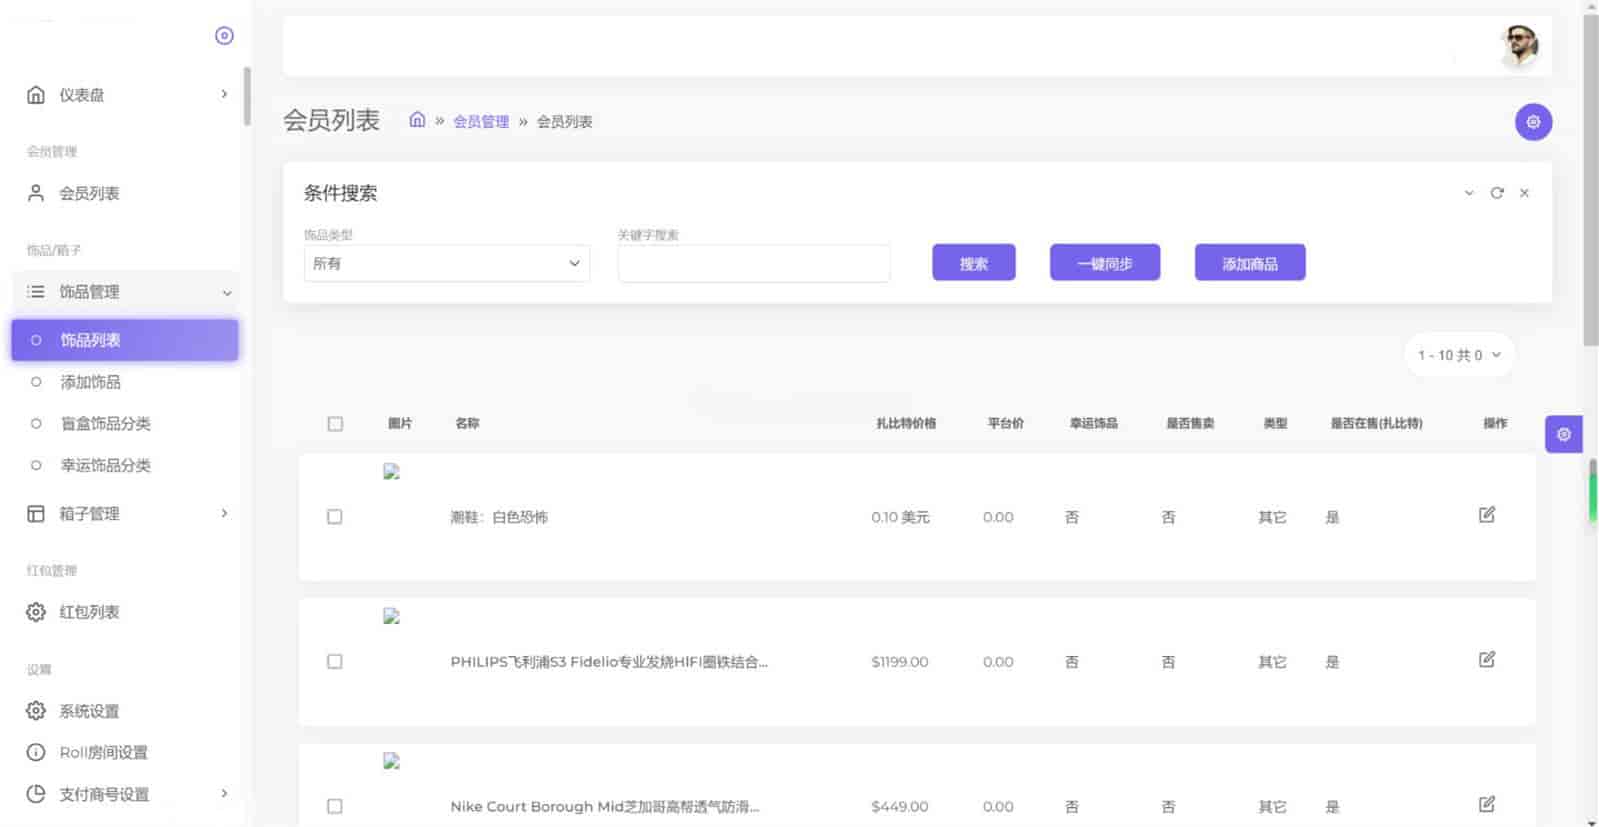Expand the 箱子管理 sidebar menu
1599x827 pixels.
point(125,514)
